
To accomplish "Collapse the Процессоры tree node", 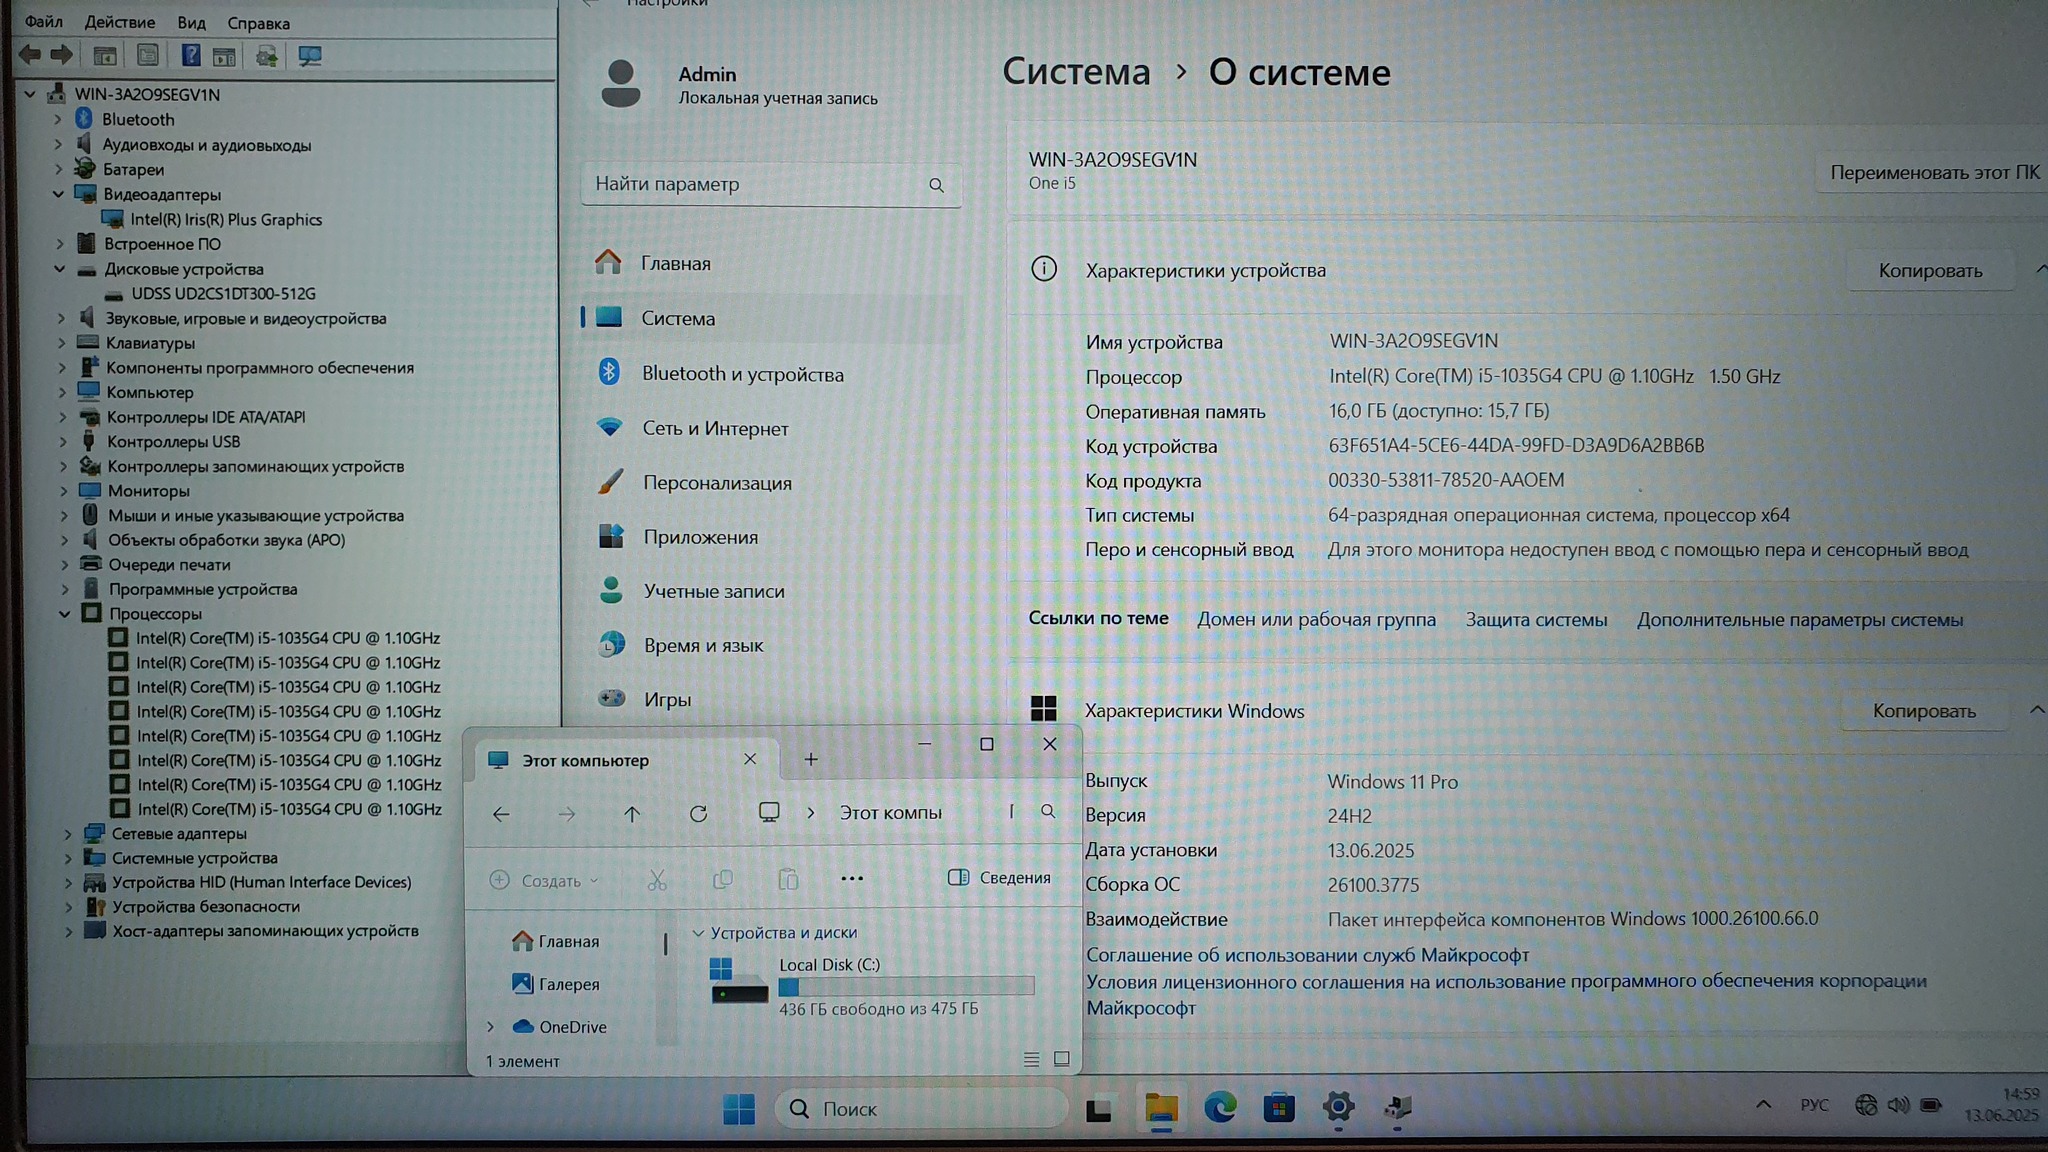I will [x=65, y=613].
